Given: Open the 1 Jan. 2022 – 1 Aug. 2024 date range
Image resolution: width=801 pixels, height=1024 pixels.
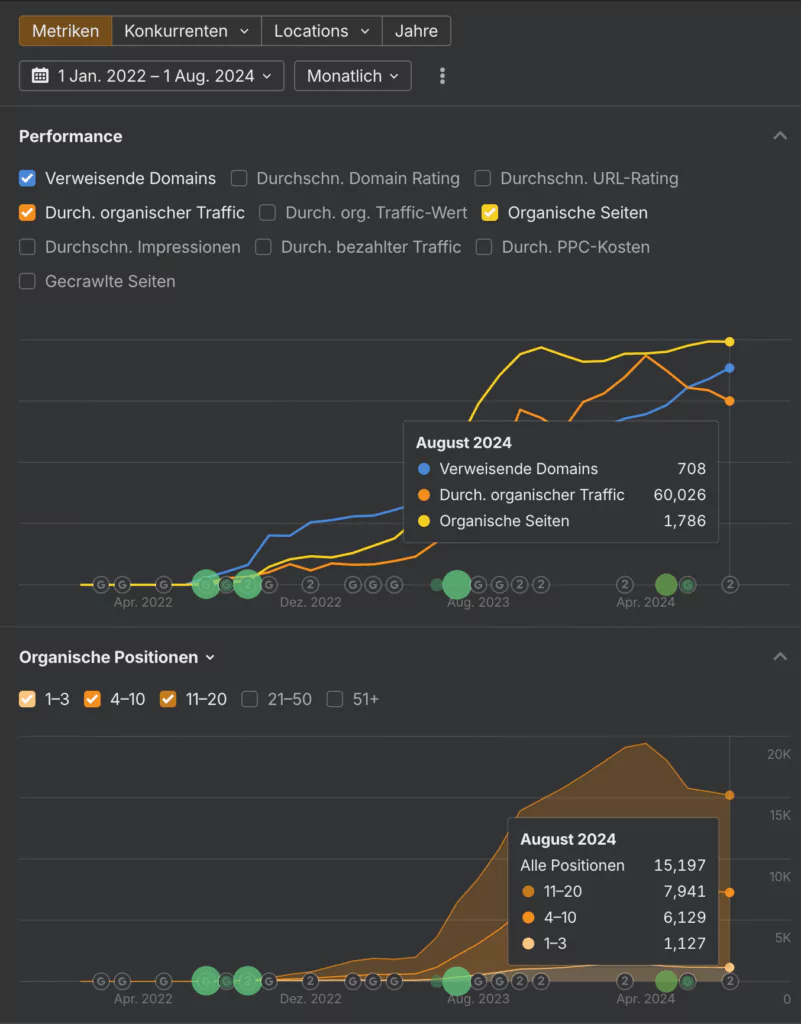Looking at the screenshot, I should click(x=150, y=75).
